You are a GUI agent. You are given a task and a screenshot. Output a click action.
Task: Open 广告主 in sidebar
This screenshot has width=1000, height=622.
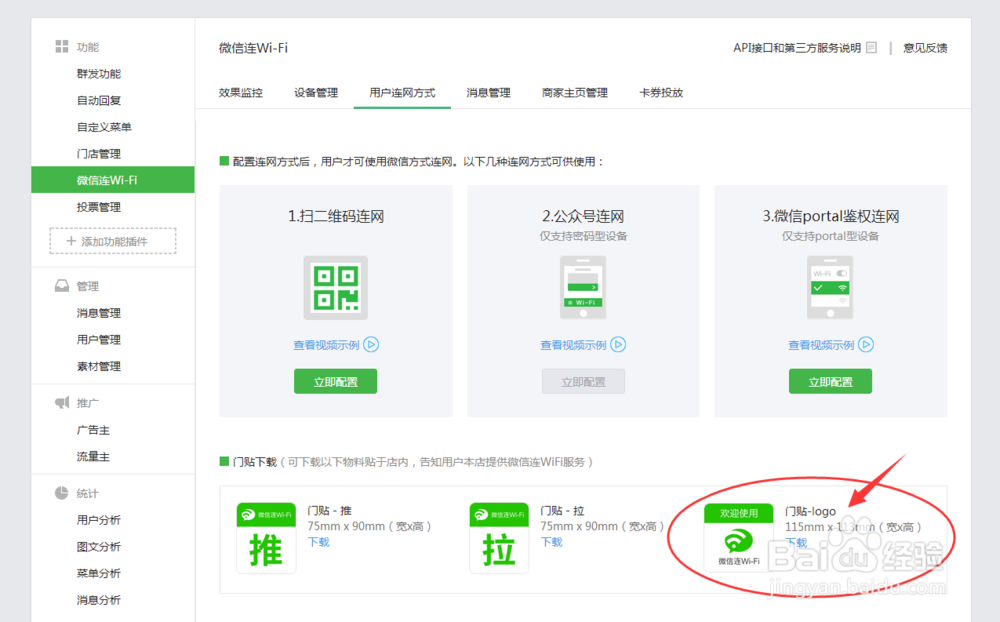coord(93,430)
